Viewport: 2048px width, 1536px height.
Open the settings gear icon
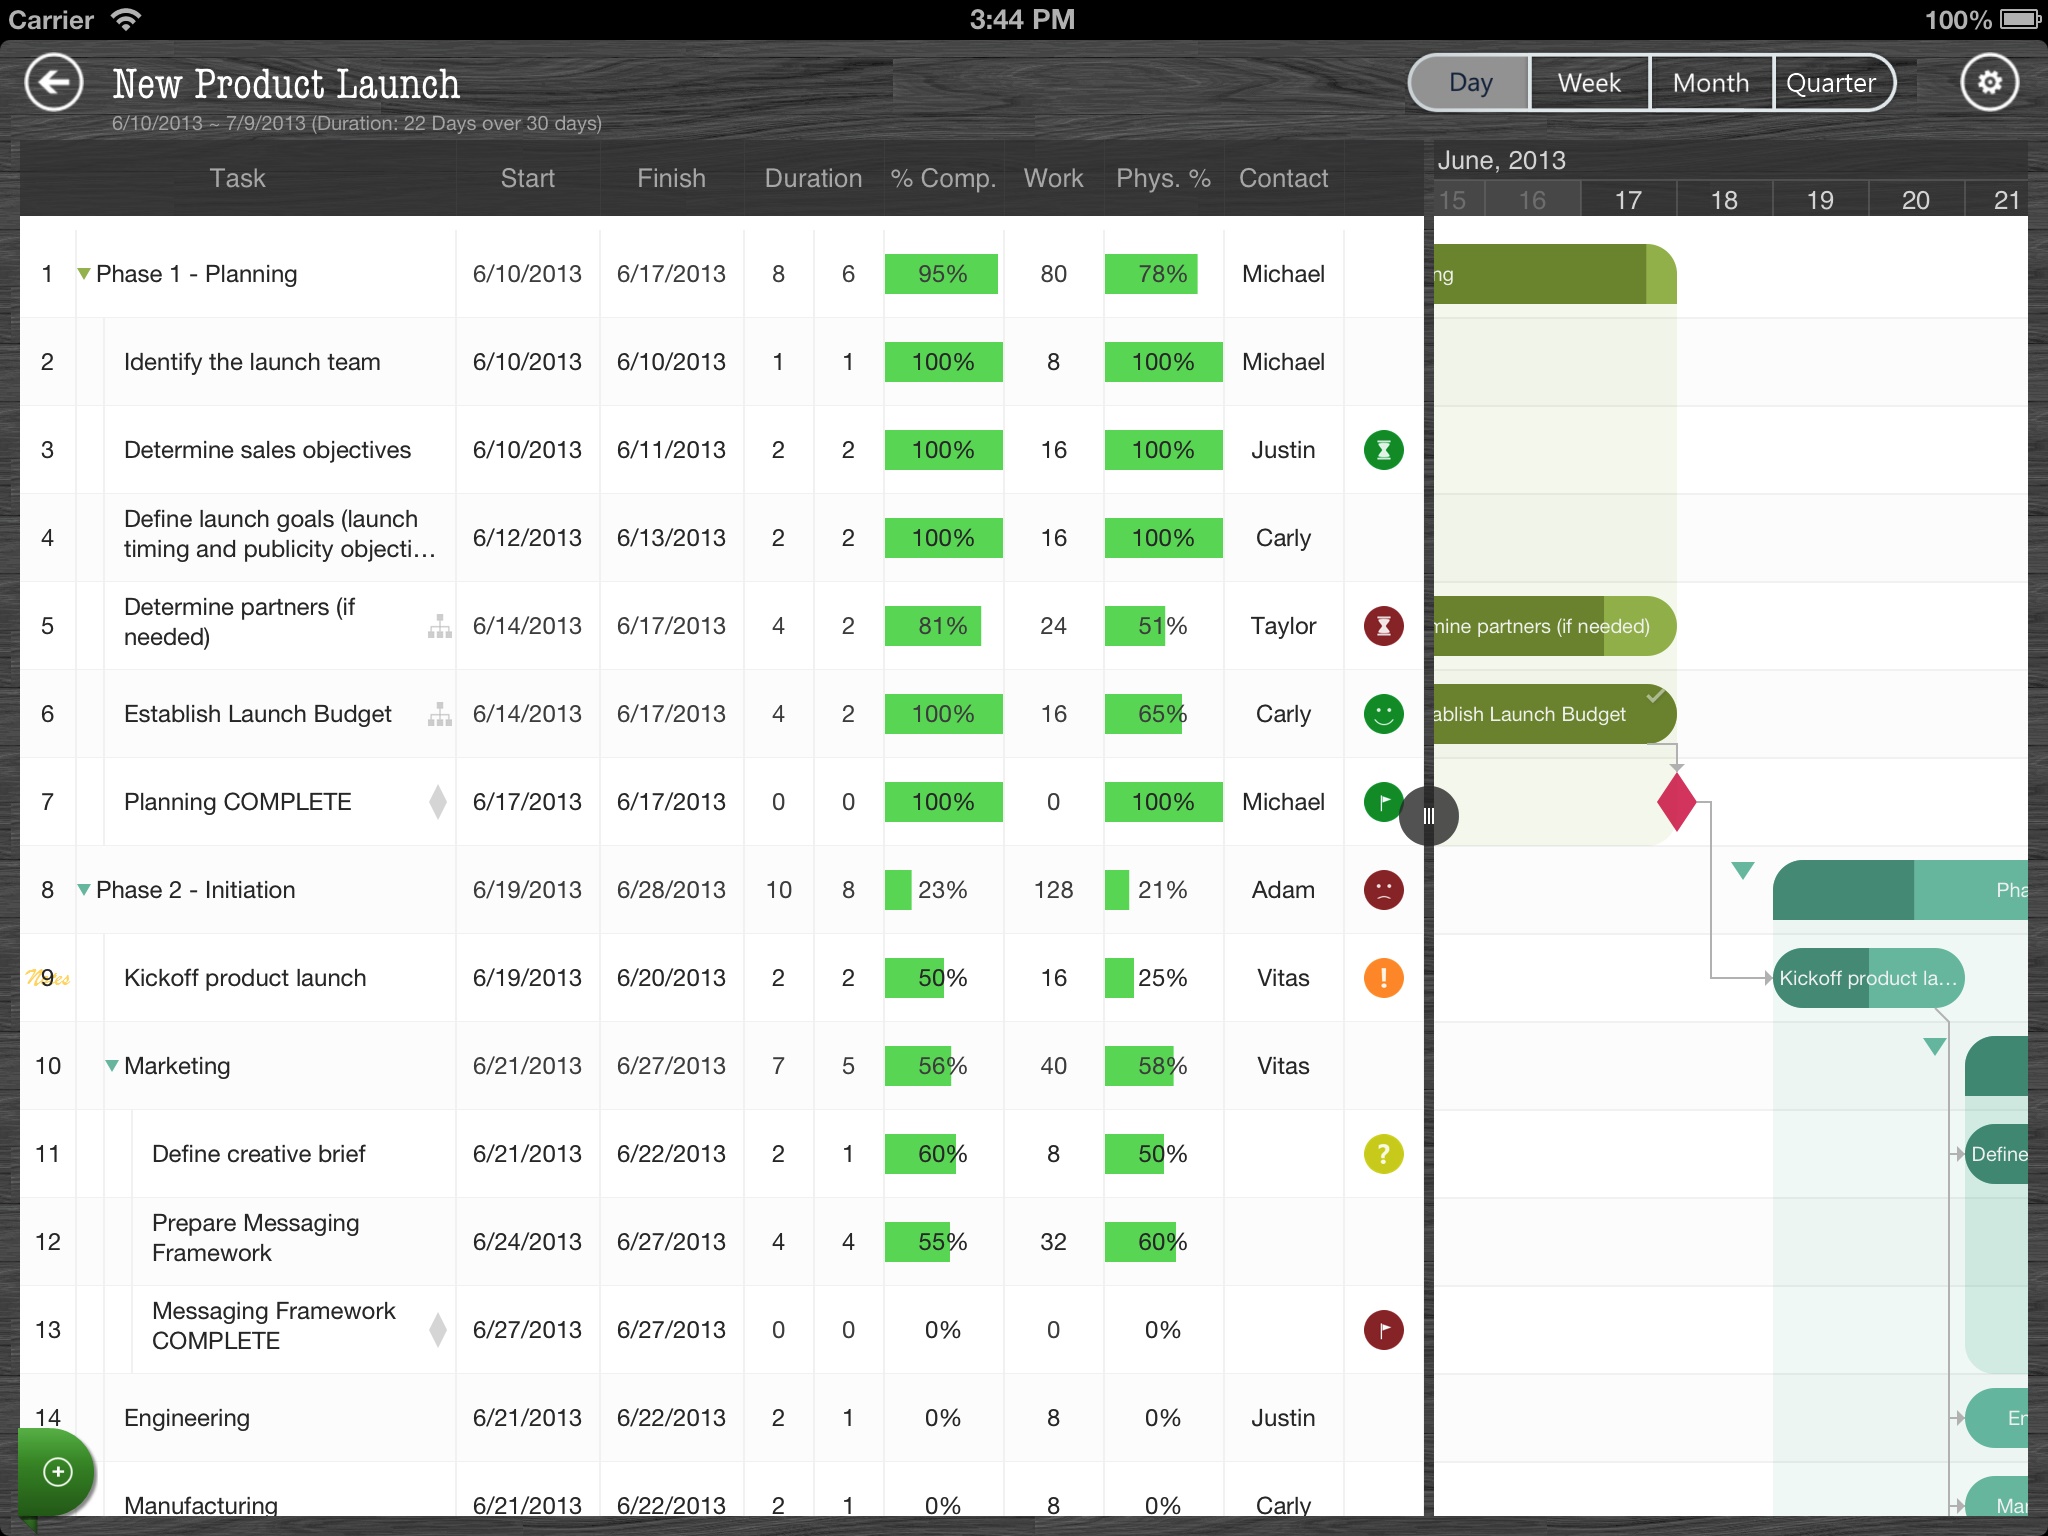(1989, 83)
